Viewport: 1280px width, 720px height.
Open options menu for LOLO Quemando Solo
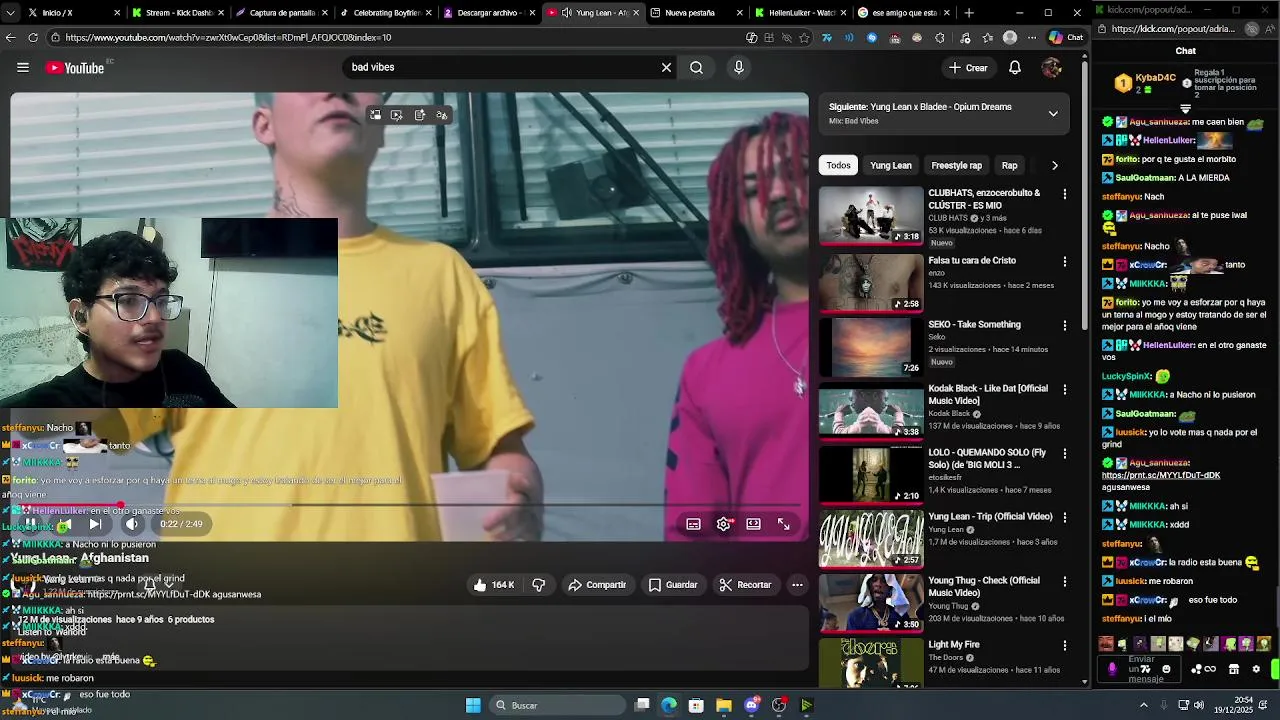click(x=1064, y=454)
